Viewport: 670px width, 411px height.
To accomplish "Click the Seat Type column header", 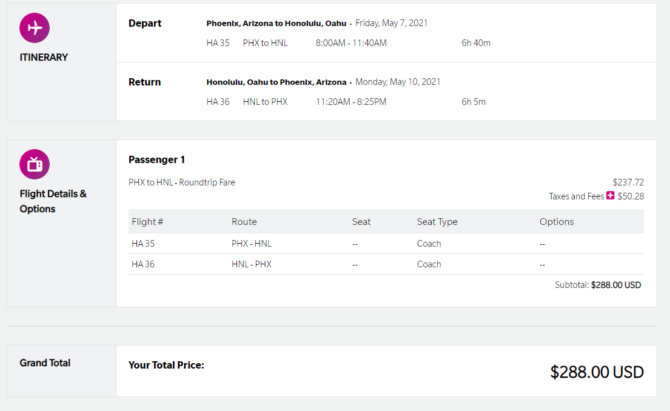I will [x=437, y=222].
